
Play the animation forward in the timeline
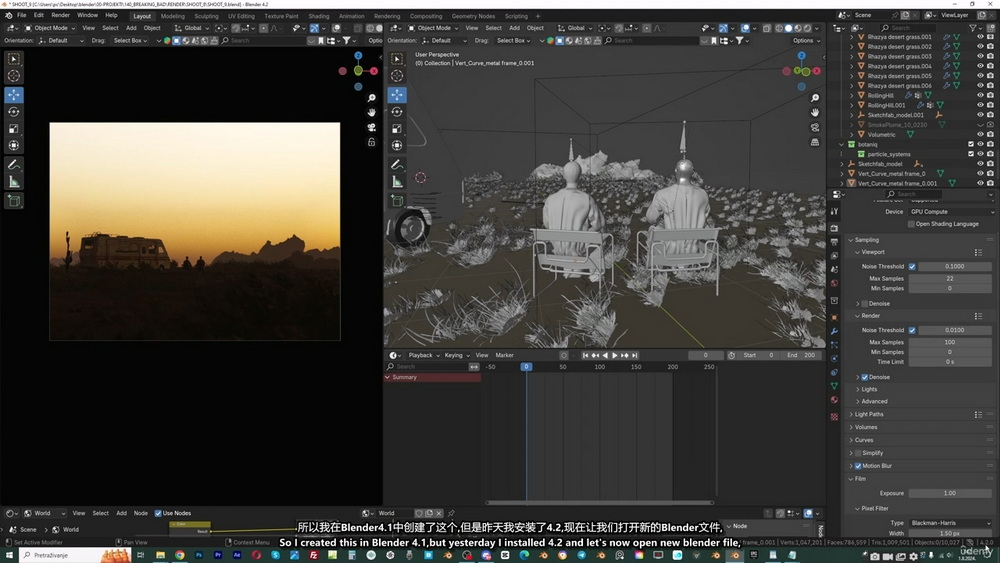click(x=615, y=355)
